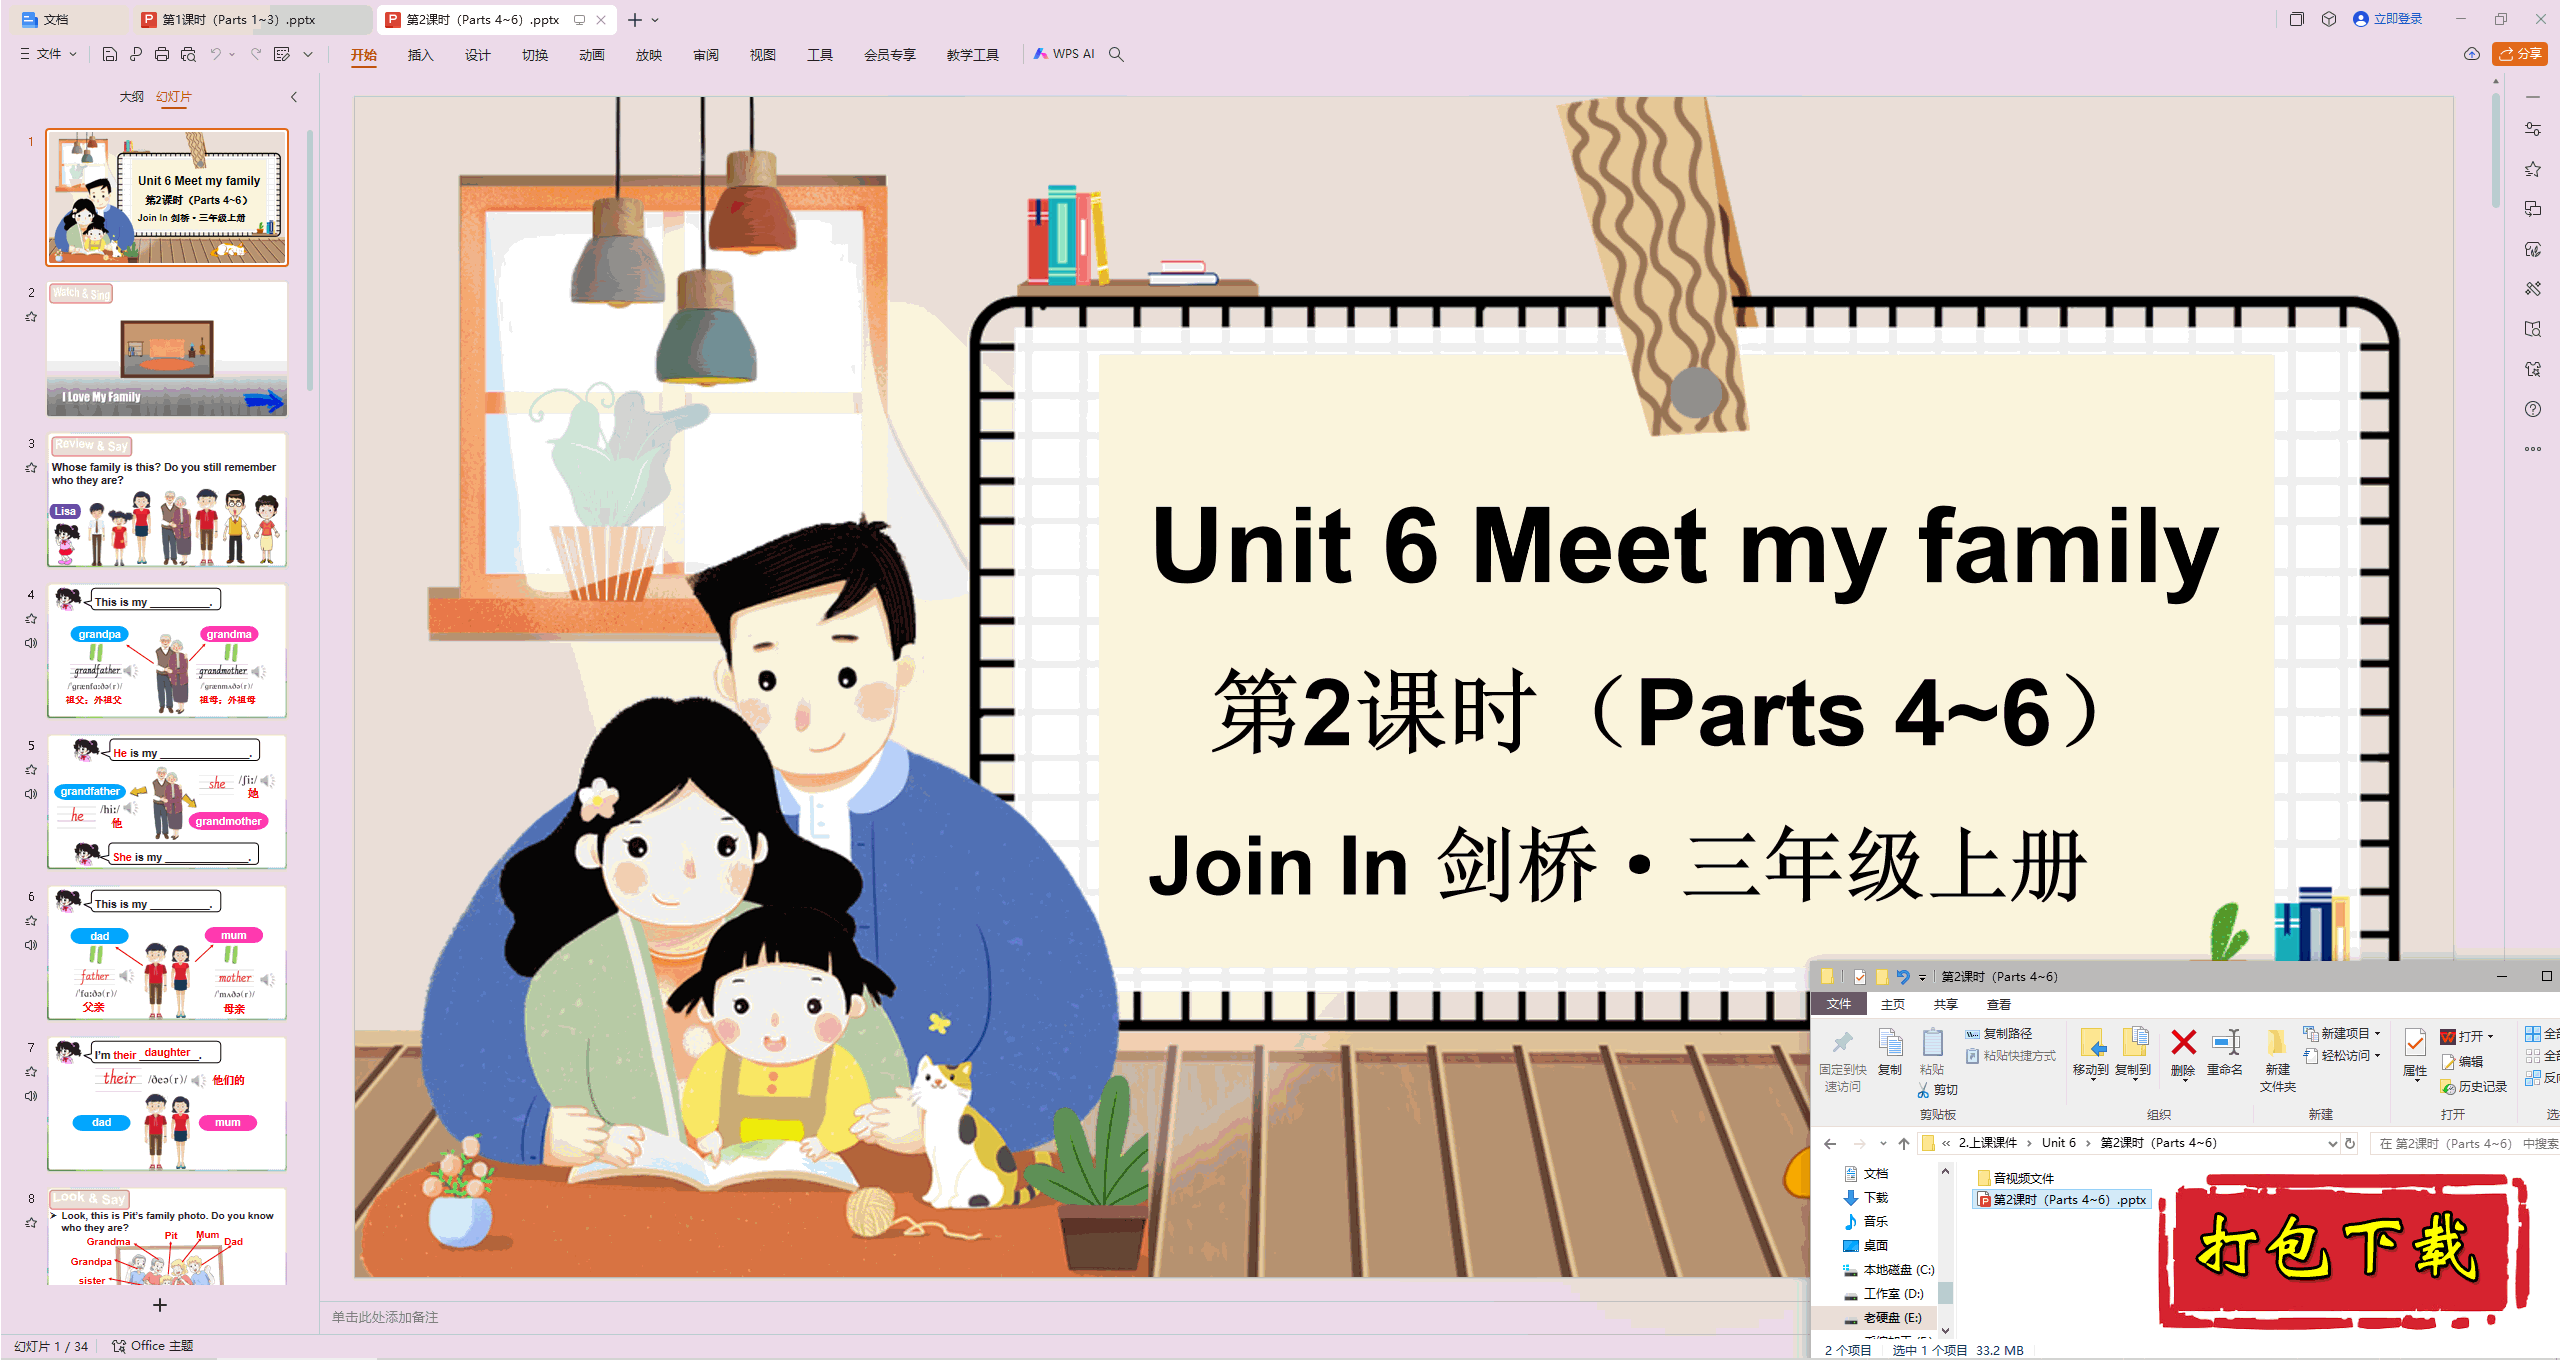Click Delete red X in Explorer ribbon

pos(2183,1053)
